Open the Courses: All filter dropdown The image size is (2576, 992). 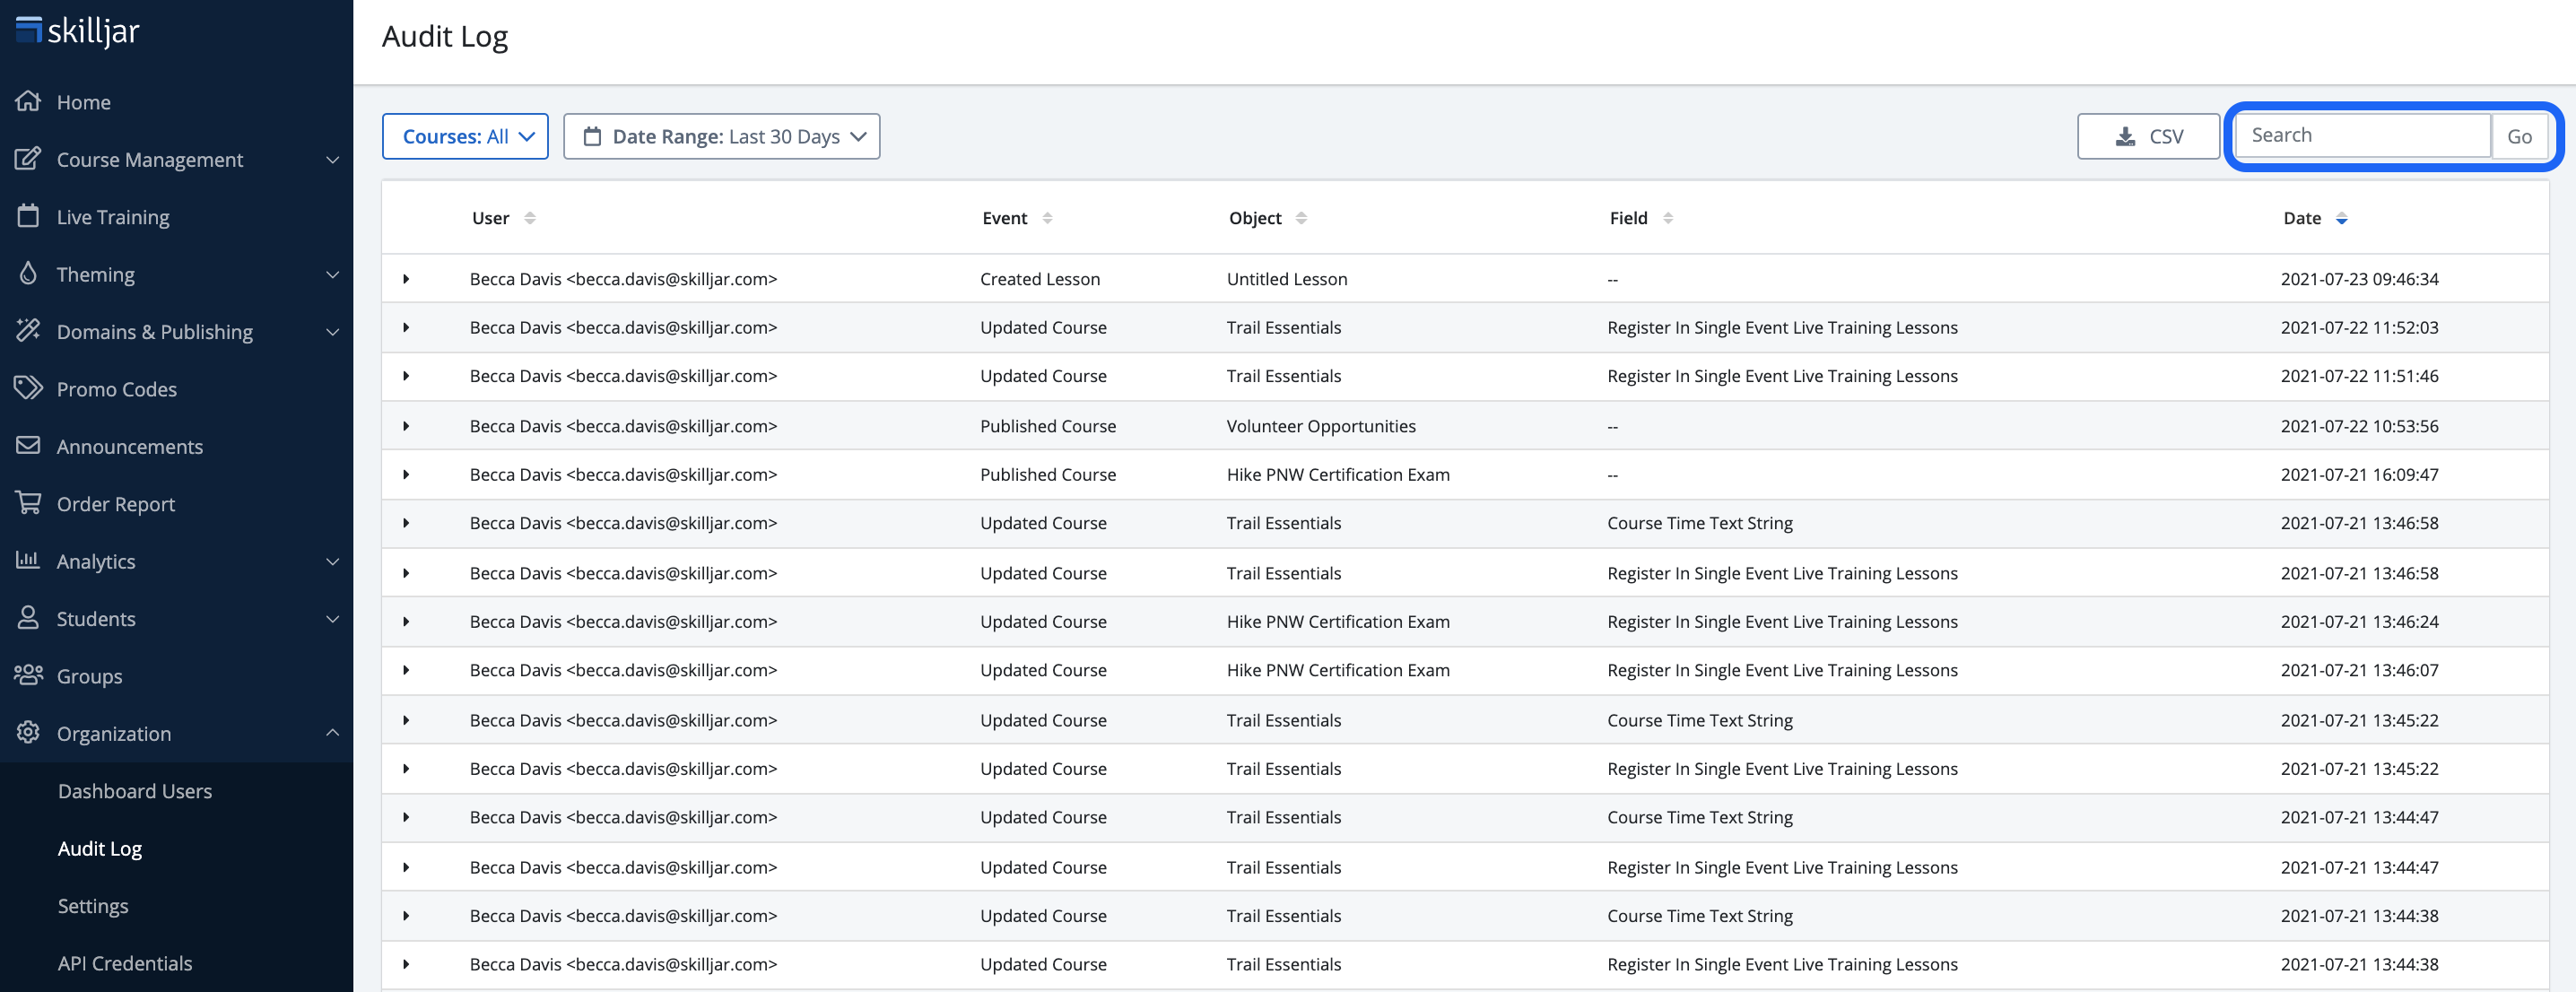pyautogui.click(x=465, y=136)
